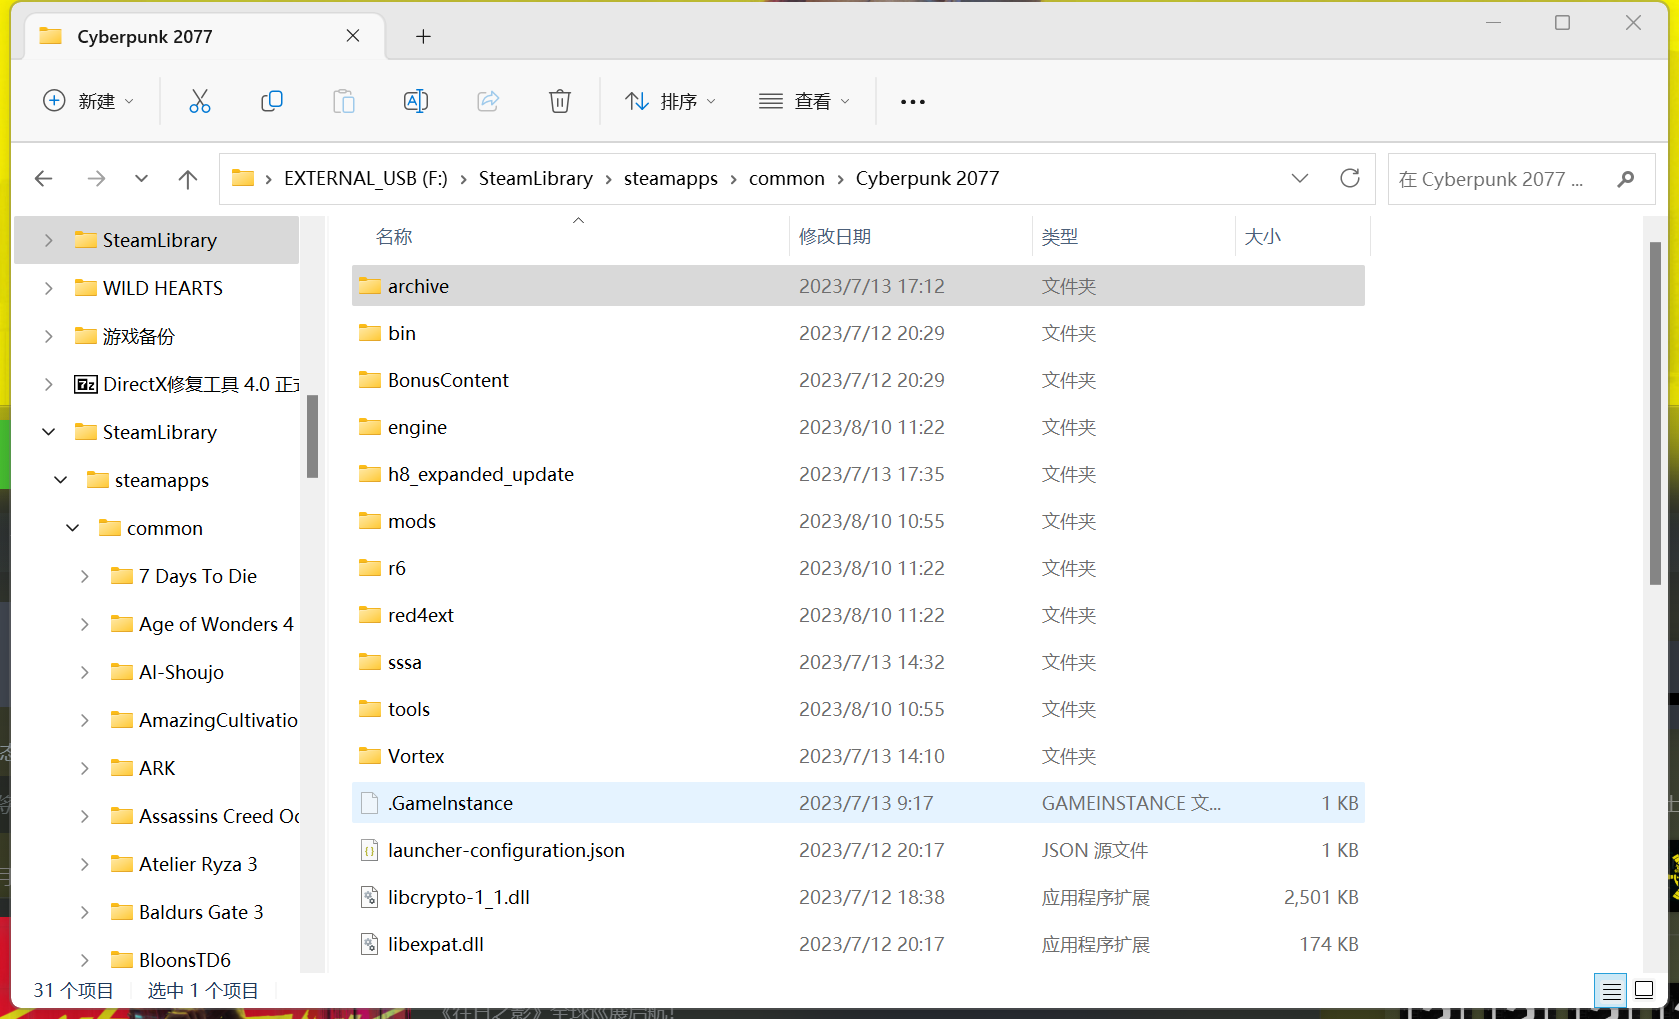Viewport: 1679px width, 1019px height.
Task: Navigate back with the left arrow
Action: pyautogui.click(x=44, y=179)
